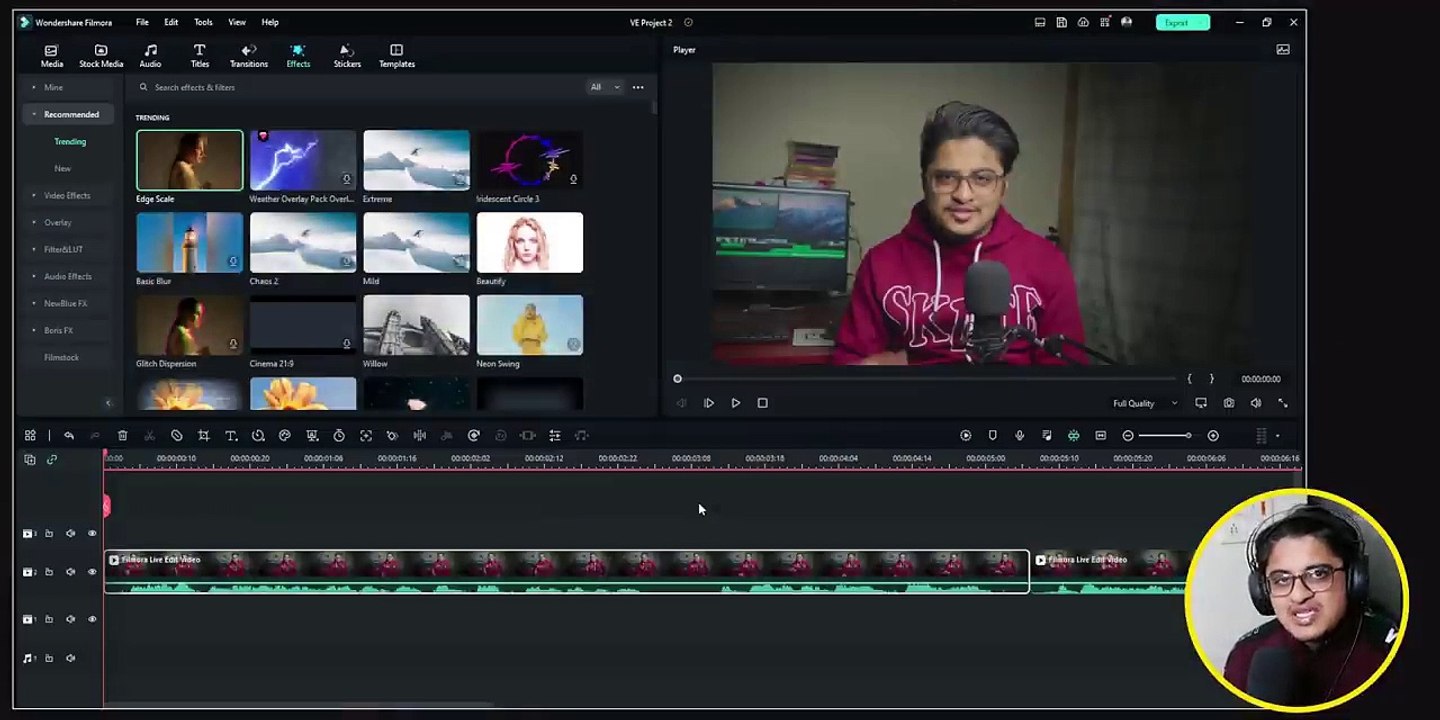This screenshot has width=1440, height=720.
Task: Collapse the sidebar with the left arrow
Action: (x=108, y=403)
